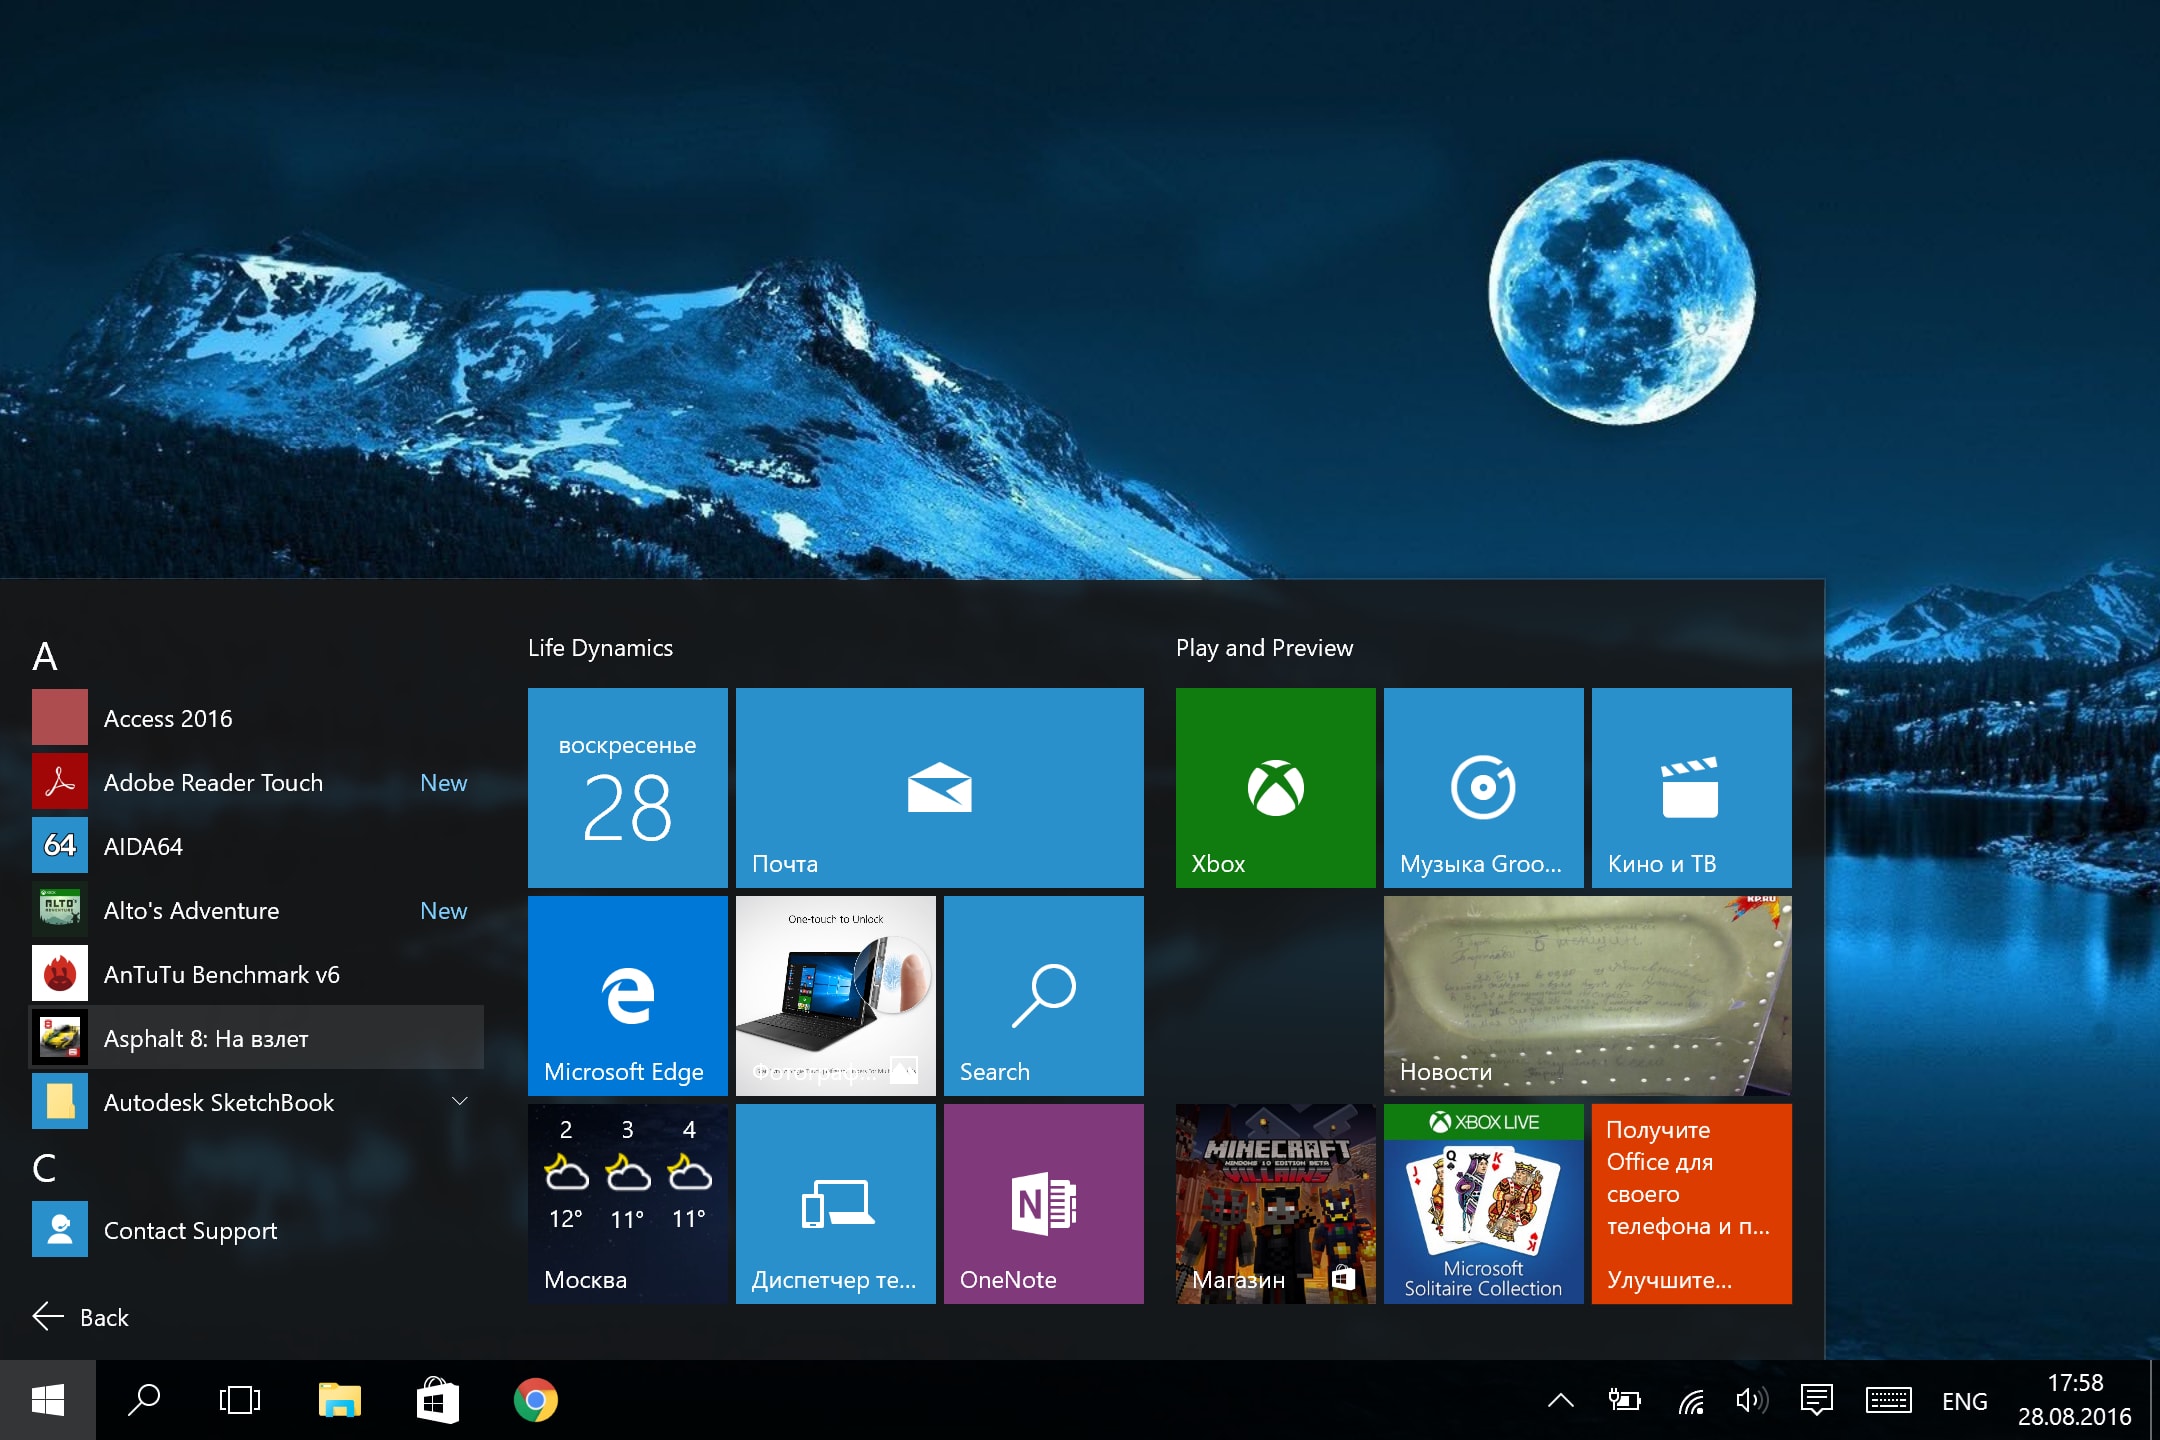Open the touch keyboard tray icon
Screen dimensions: 2160x1440
[x=1888, y=1400]
